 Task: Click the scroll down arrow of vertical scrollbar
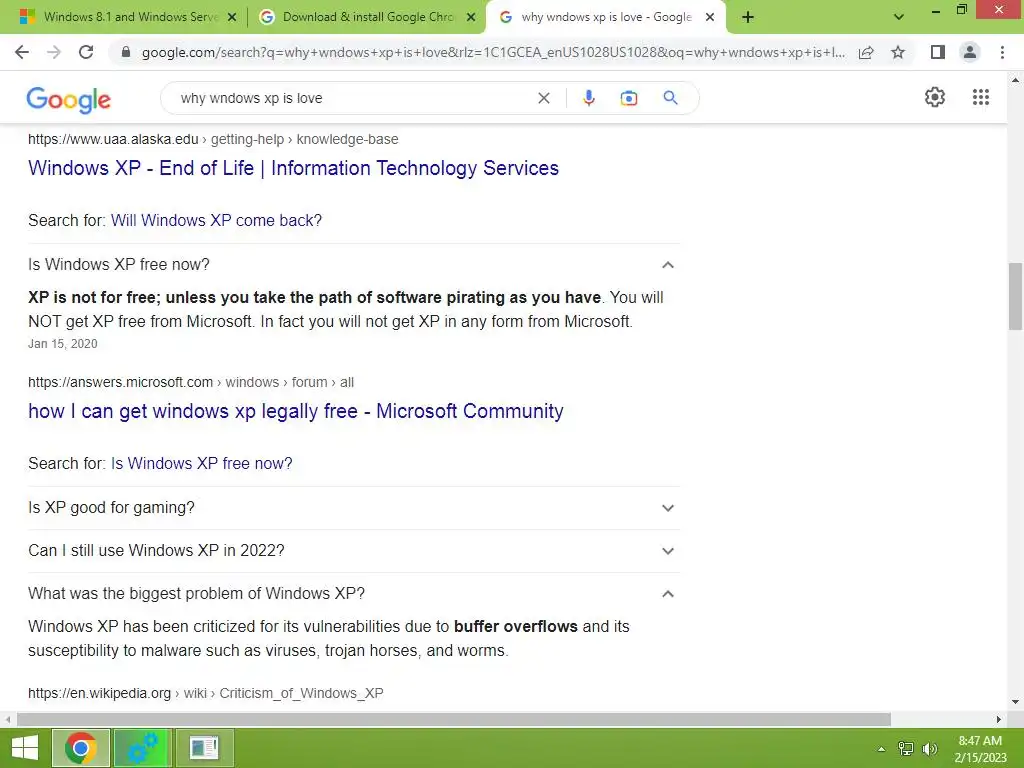coord(1015,702)
